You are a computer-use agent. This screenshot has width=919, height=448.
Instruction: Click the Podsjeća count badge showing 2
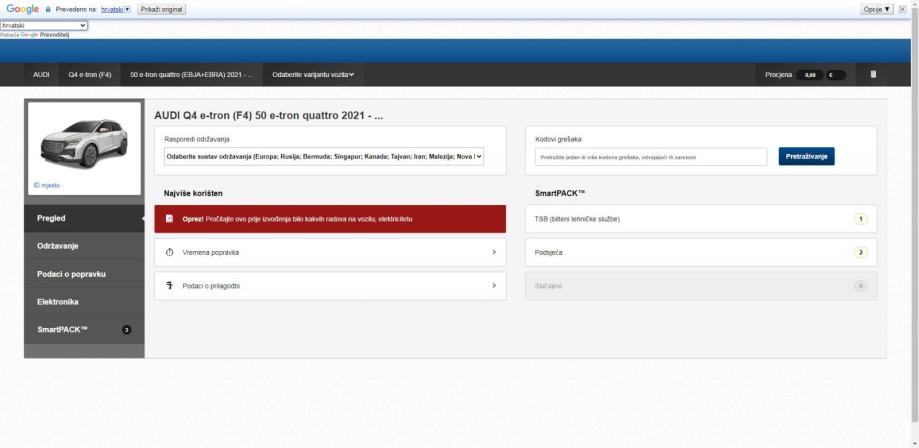coord(860,253)
